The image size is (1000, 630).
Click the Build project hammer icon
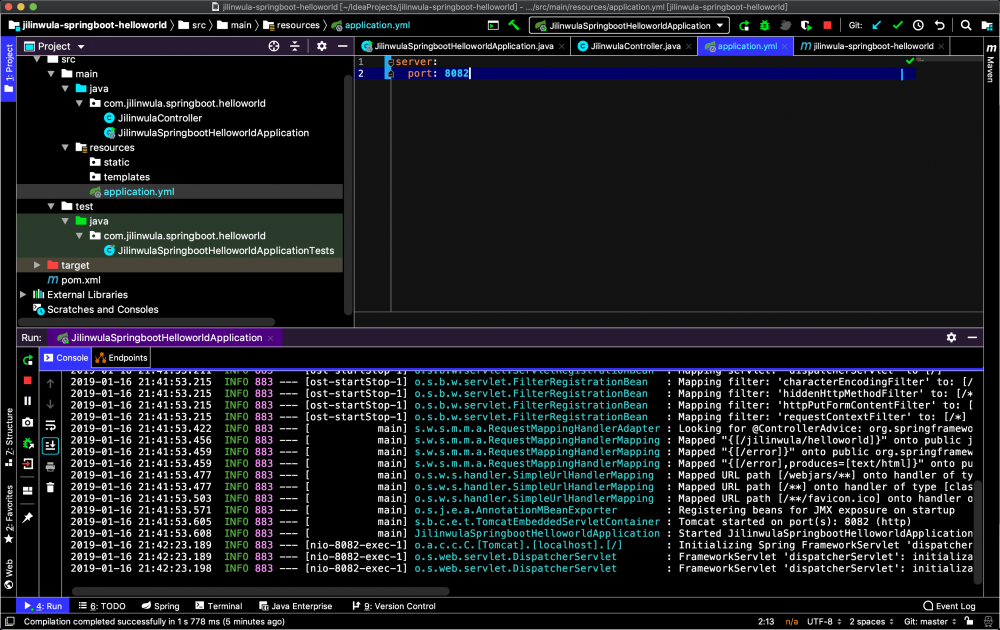coord(514,26)
